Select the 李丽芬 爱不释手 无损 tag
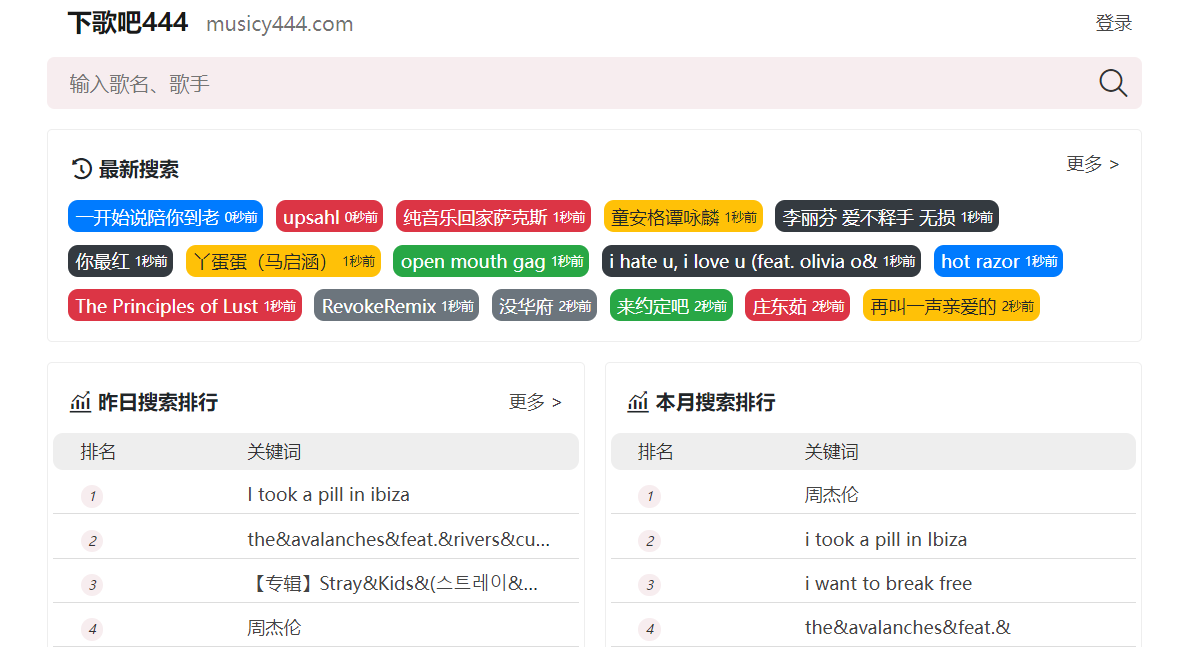1181x647 pixels. (887, 217)
